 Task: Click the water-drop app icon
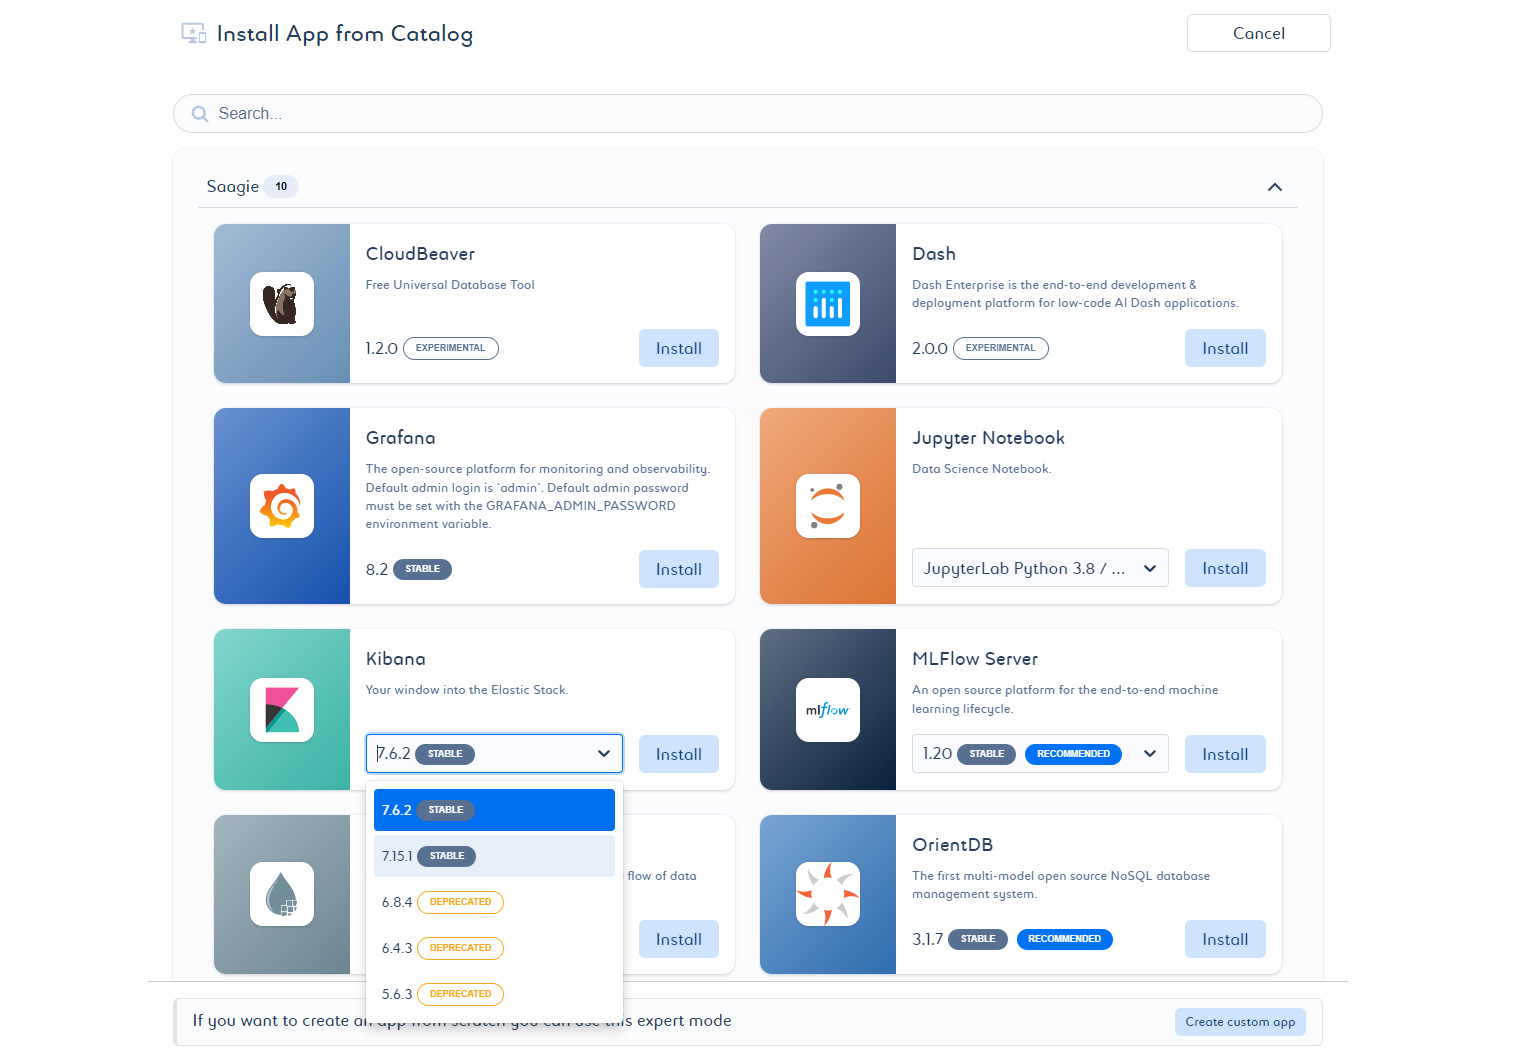coord(282,894)
